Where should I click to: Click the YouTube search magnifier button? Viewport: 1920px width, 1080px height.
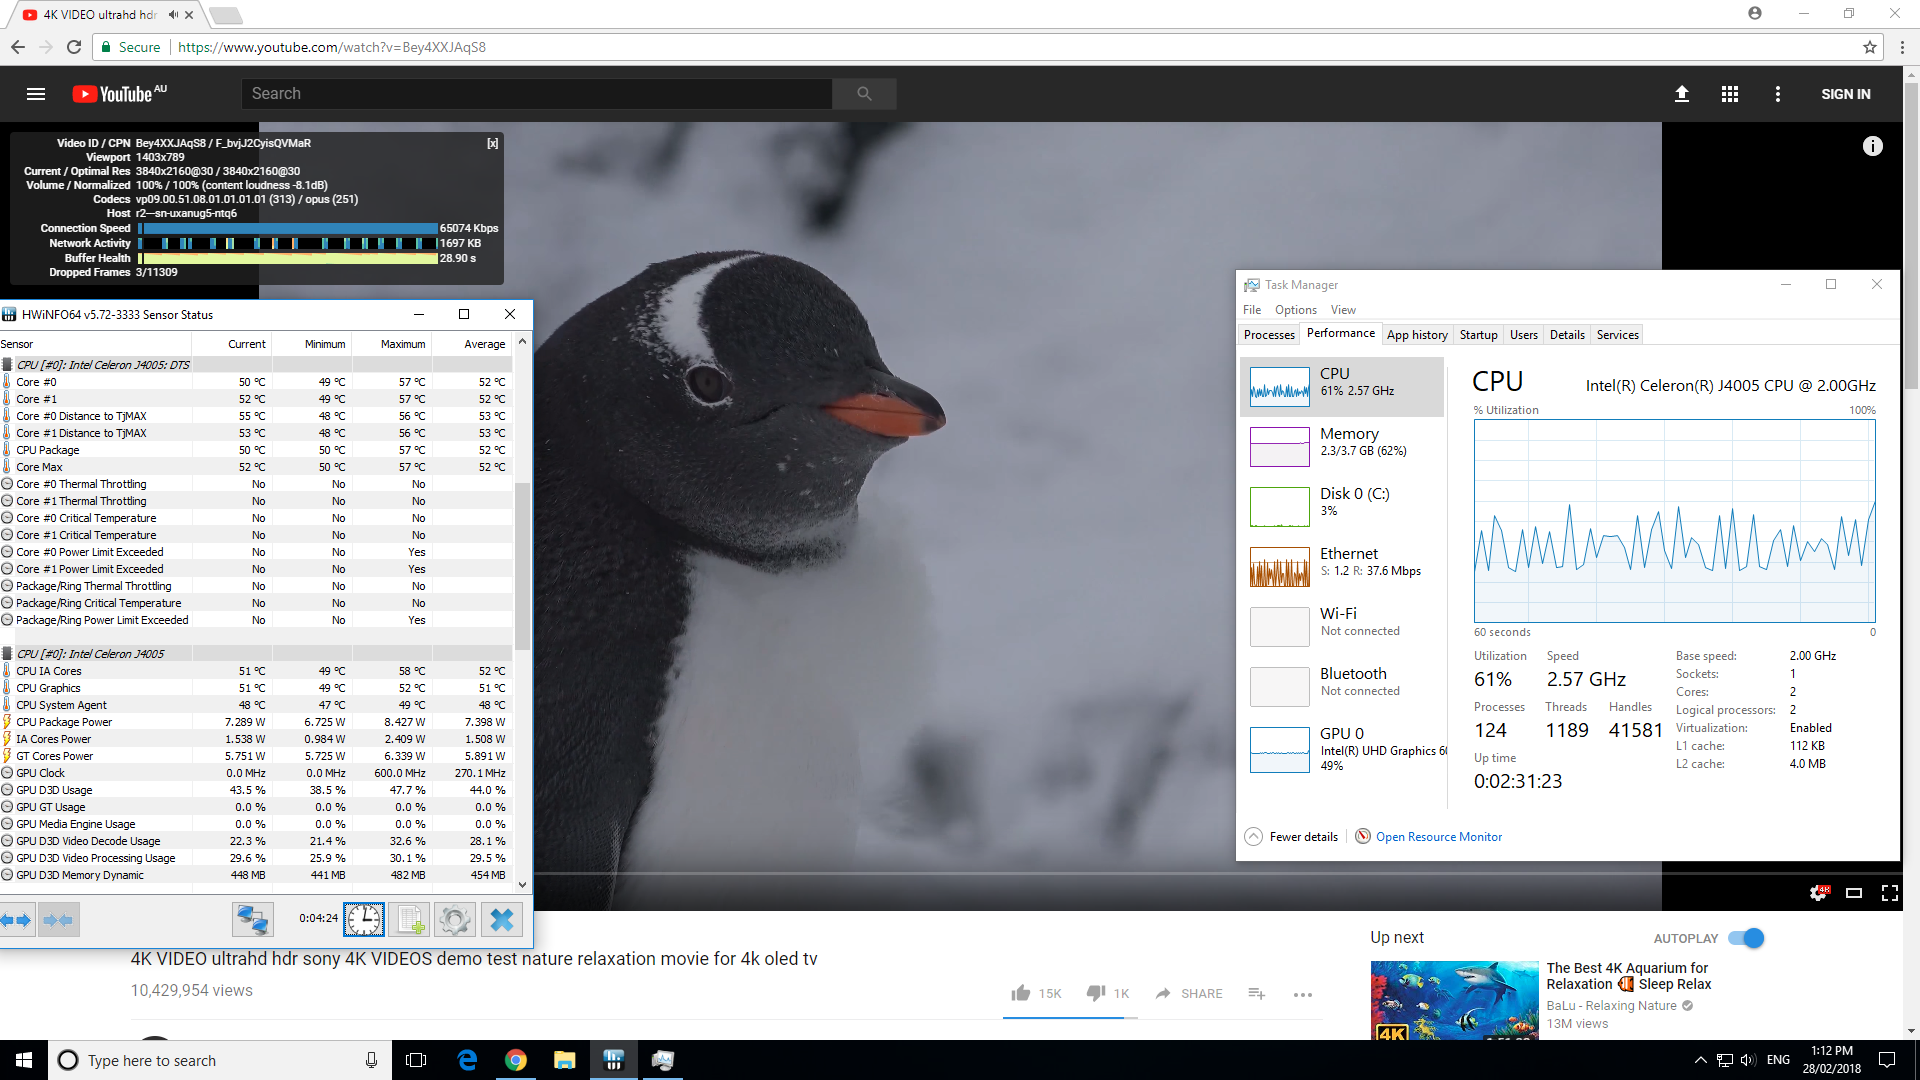tap(864, 94)
